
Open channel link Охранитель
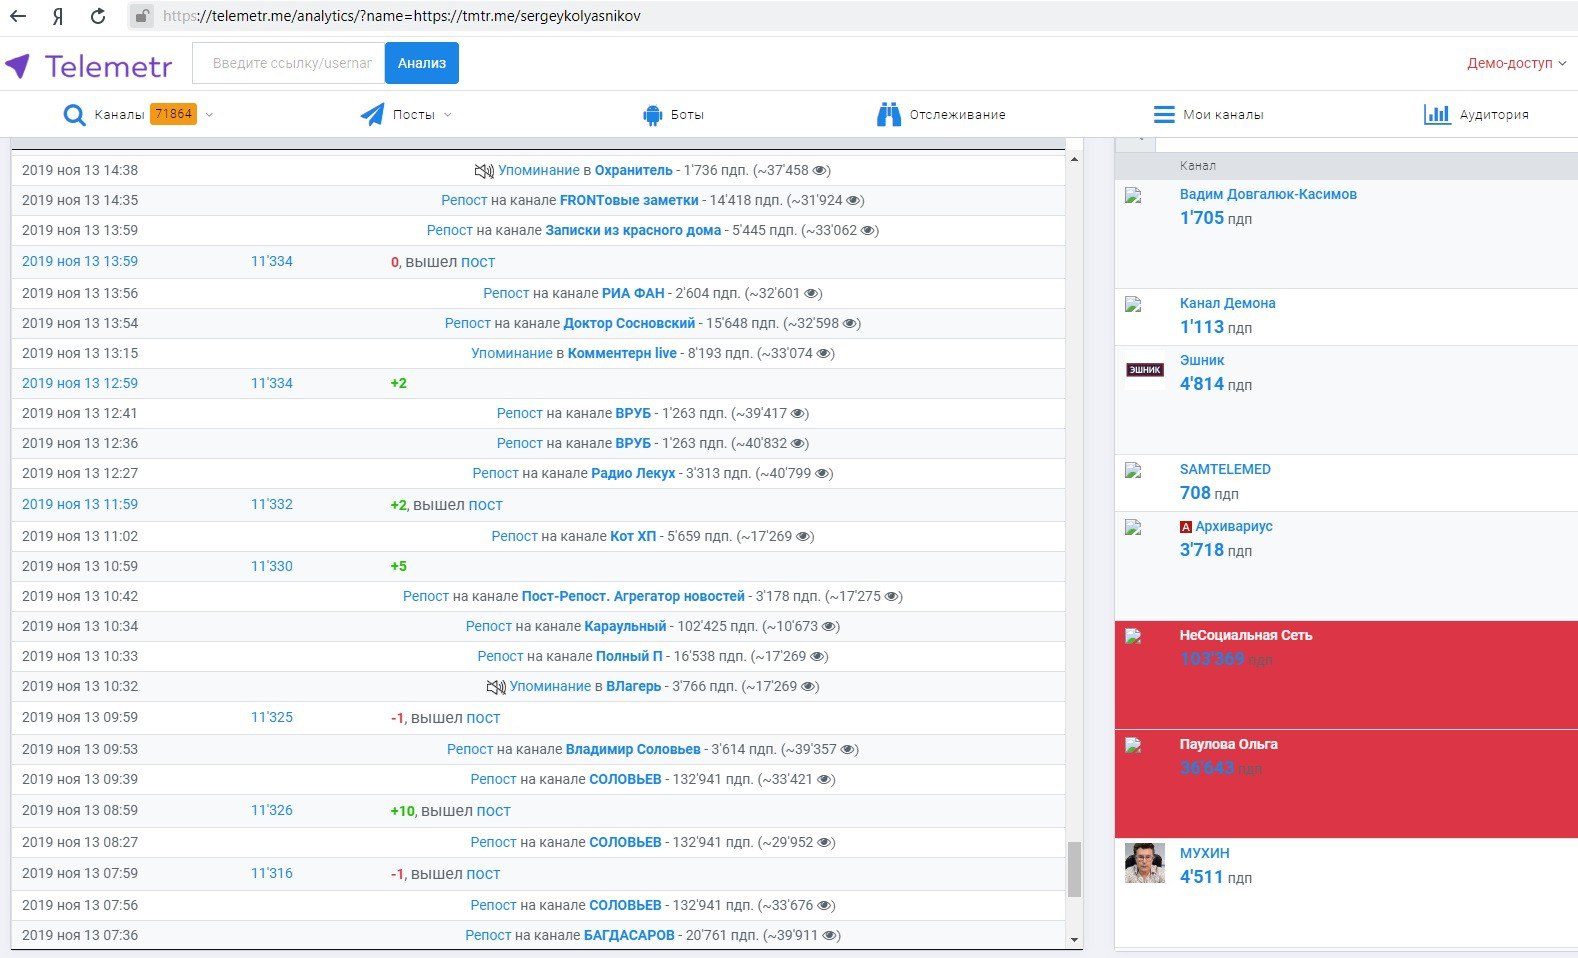pyautogui.click(x=633, y=171)
